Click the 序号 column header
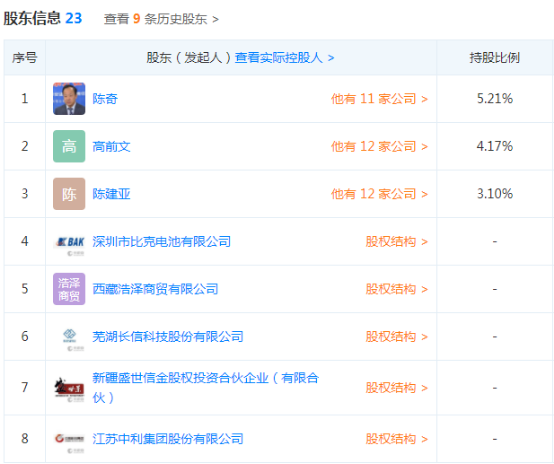The image size is (554, 464). click(24, 58)
